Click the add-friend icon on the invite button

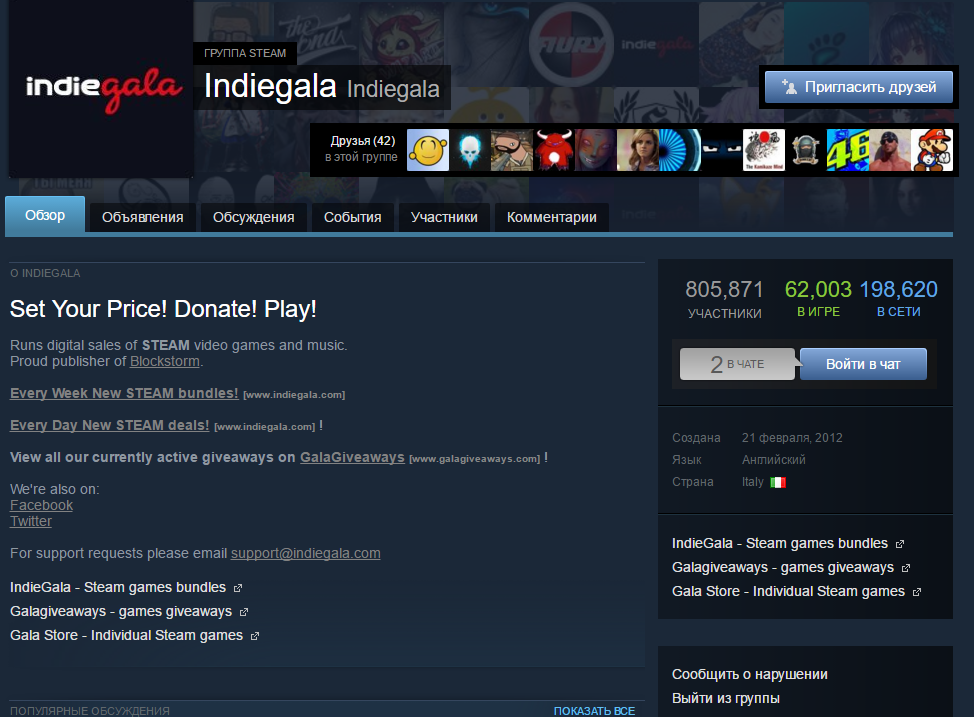pos(789,87)
